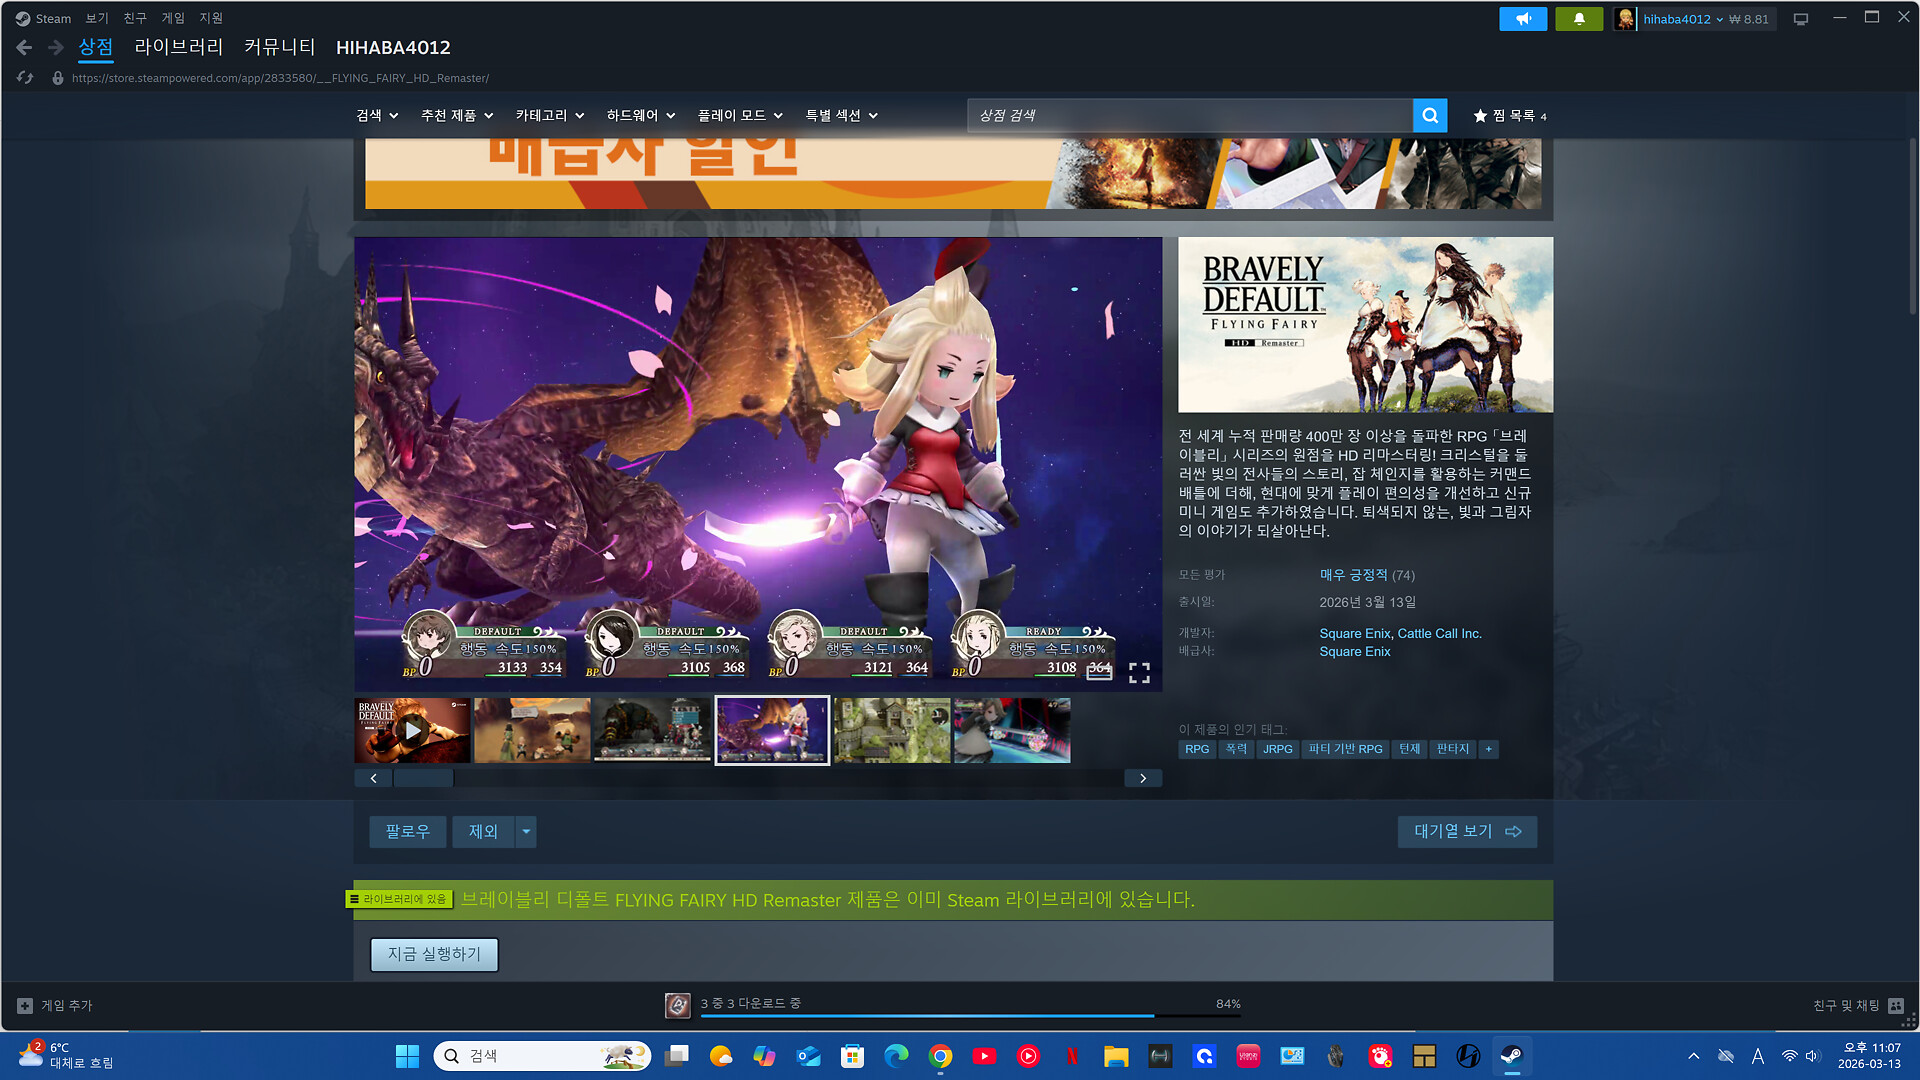The width and height of the screenshot is (1920, 1080).
Task: Click the announcements megaphone icon
Action: coord(1522,19)
